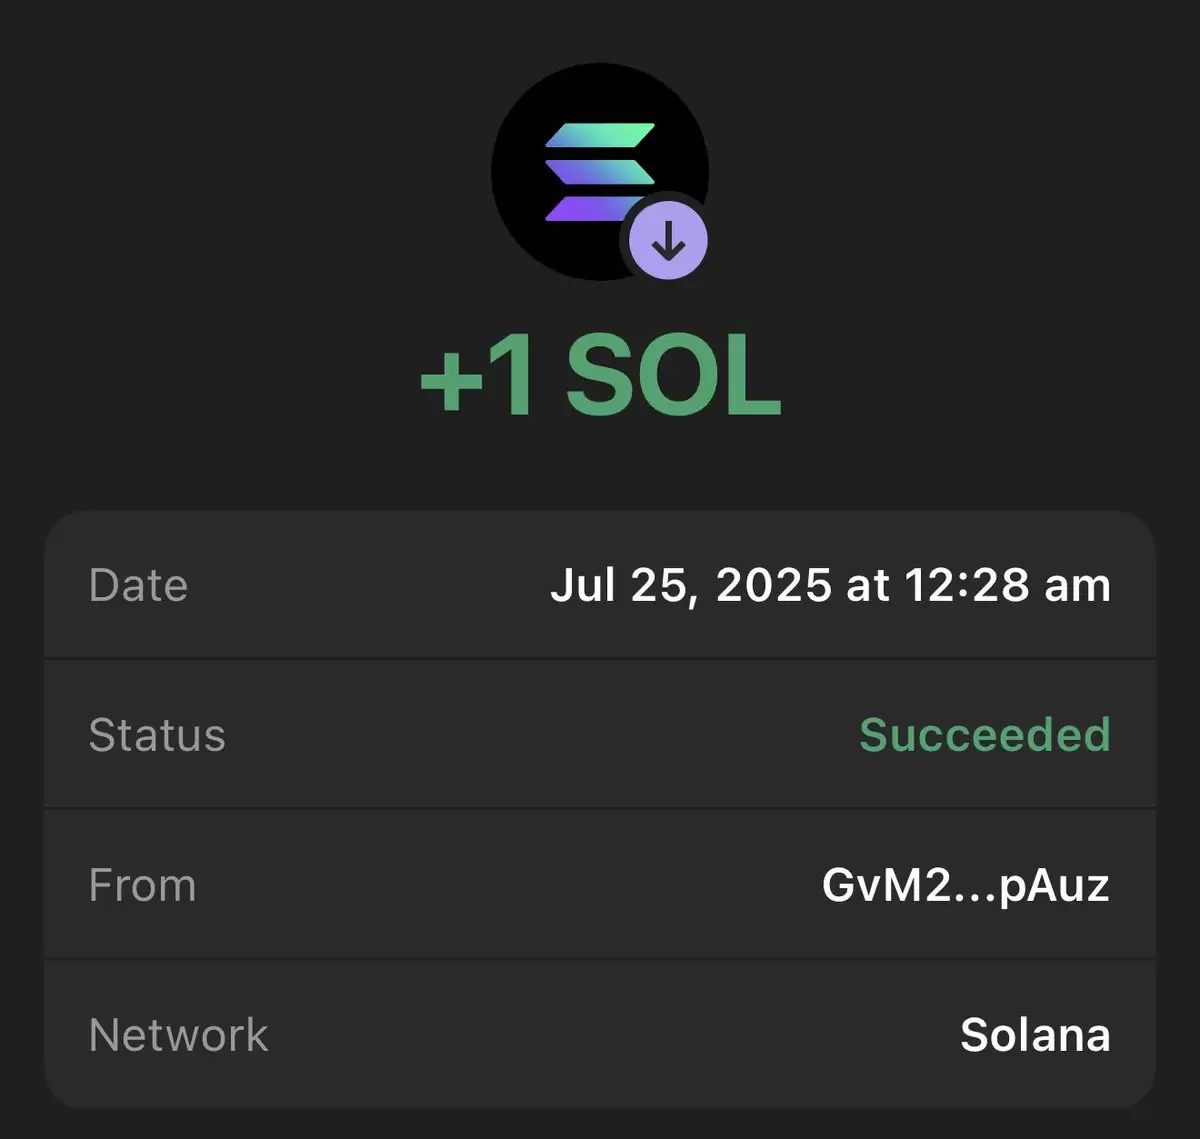The image size is (1200, 1139).
Task: Tap the Jul 25, 2025 timestamp value
Action: [x=830, y=585]
